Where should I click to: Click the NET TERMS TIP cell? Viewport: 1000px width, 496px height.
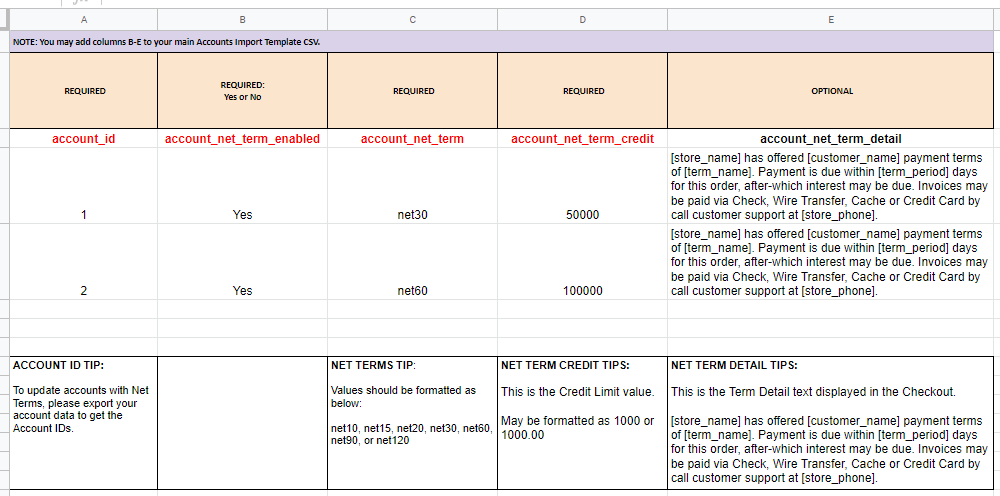[413, 423]
